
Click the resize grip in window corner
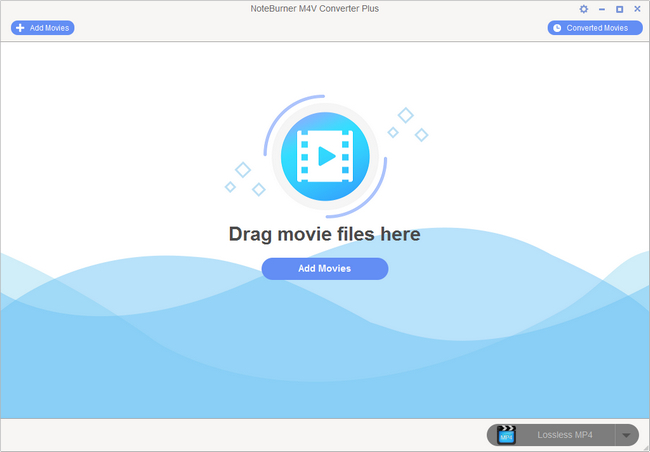click(x=646, y=448)
